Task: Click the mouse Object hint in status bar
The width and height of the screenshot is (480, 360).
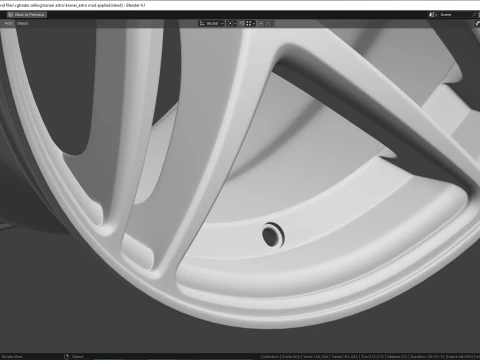Action: click(74, 357)
